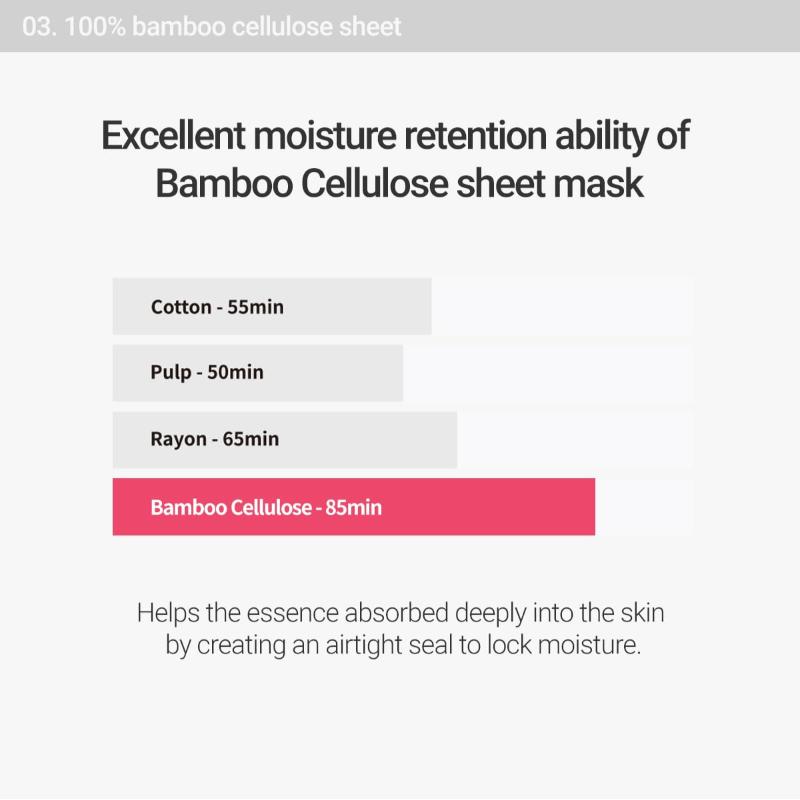Click the "03." section number in the header
Image resolution: width=800 pixels, height=800 pixels.
point(39,26)
